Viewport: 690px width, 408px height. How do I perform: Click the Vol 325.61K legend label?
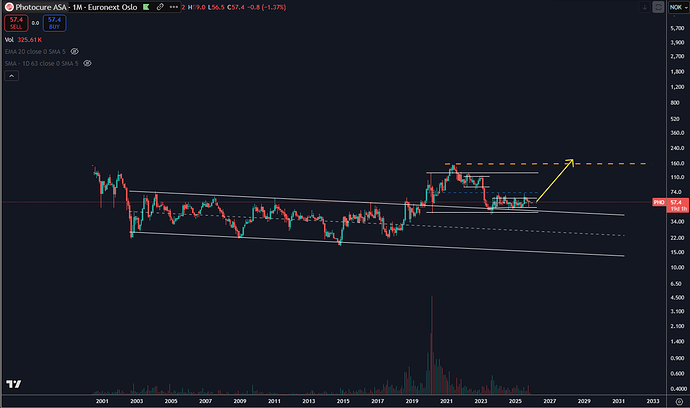[27, 37]
